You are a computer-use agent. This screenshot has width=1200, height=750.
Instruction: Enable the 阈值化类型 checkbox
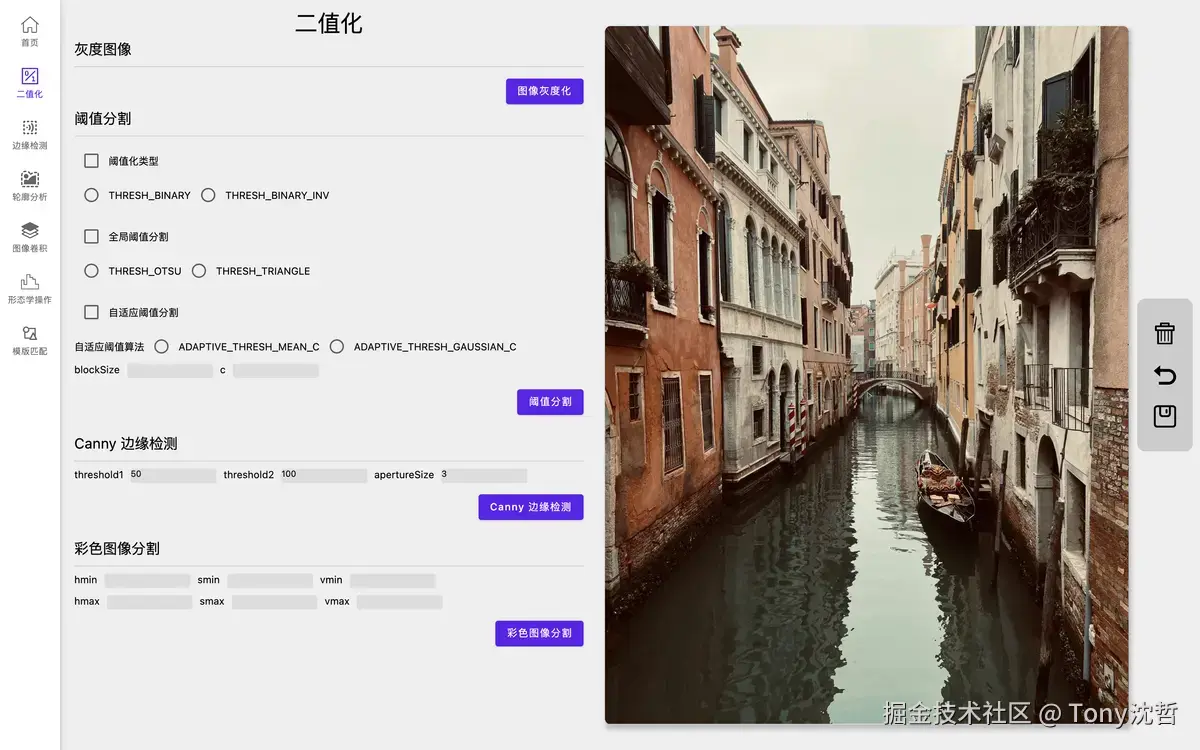tap(91, 160)
